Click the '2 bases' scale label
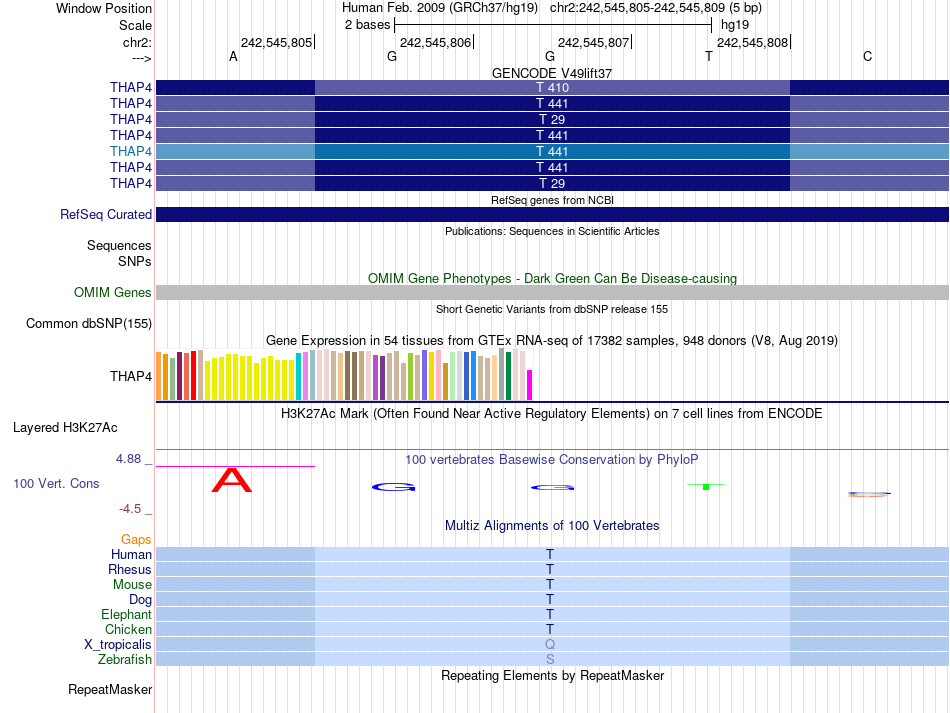 click(368, 25)
